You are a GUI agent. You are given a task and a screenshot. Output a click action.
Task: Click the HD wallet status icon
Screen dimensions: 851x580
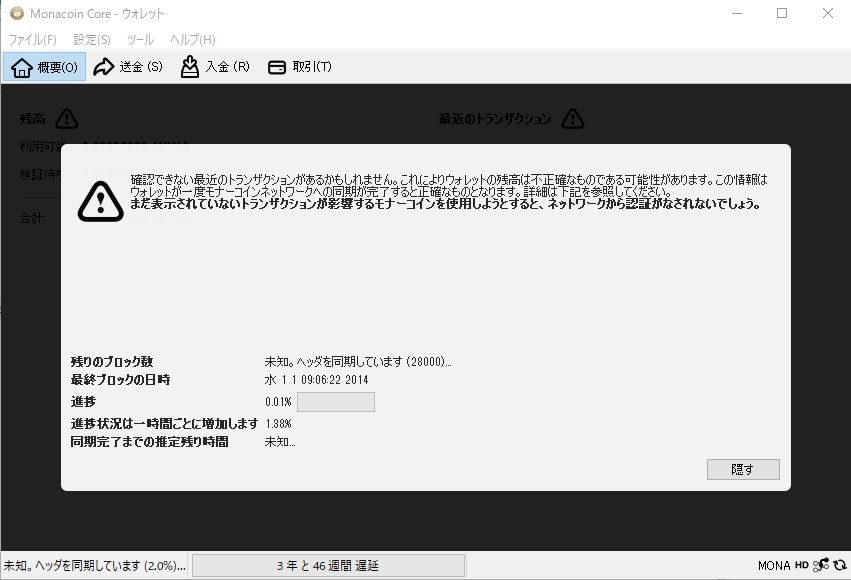pyautogui.click(x=802, y=566)
